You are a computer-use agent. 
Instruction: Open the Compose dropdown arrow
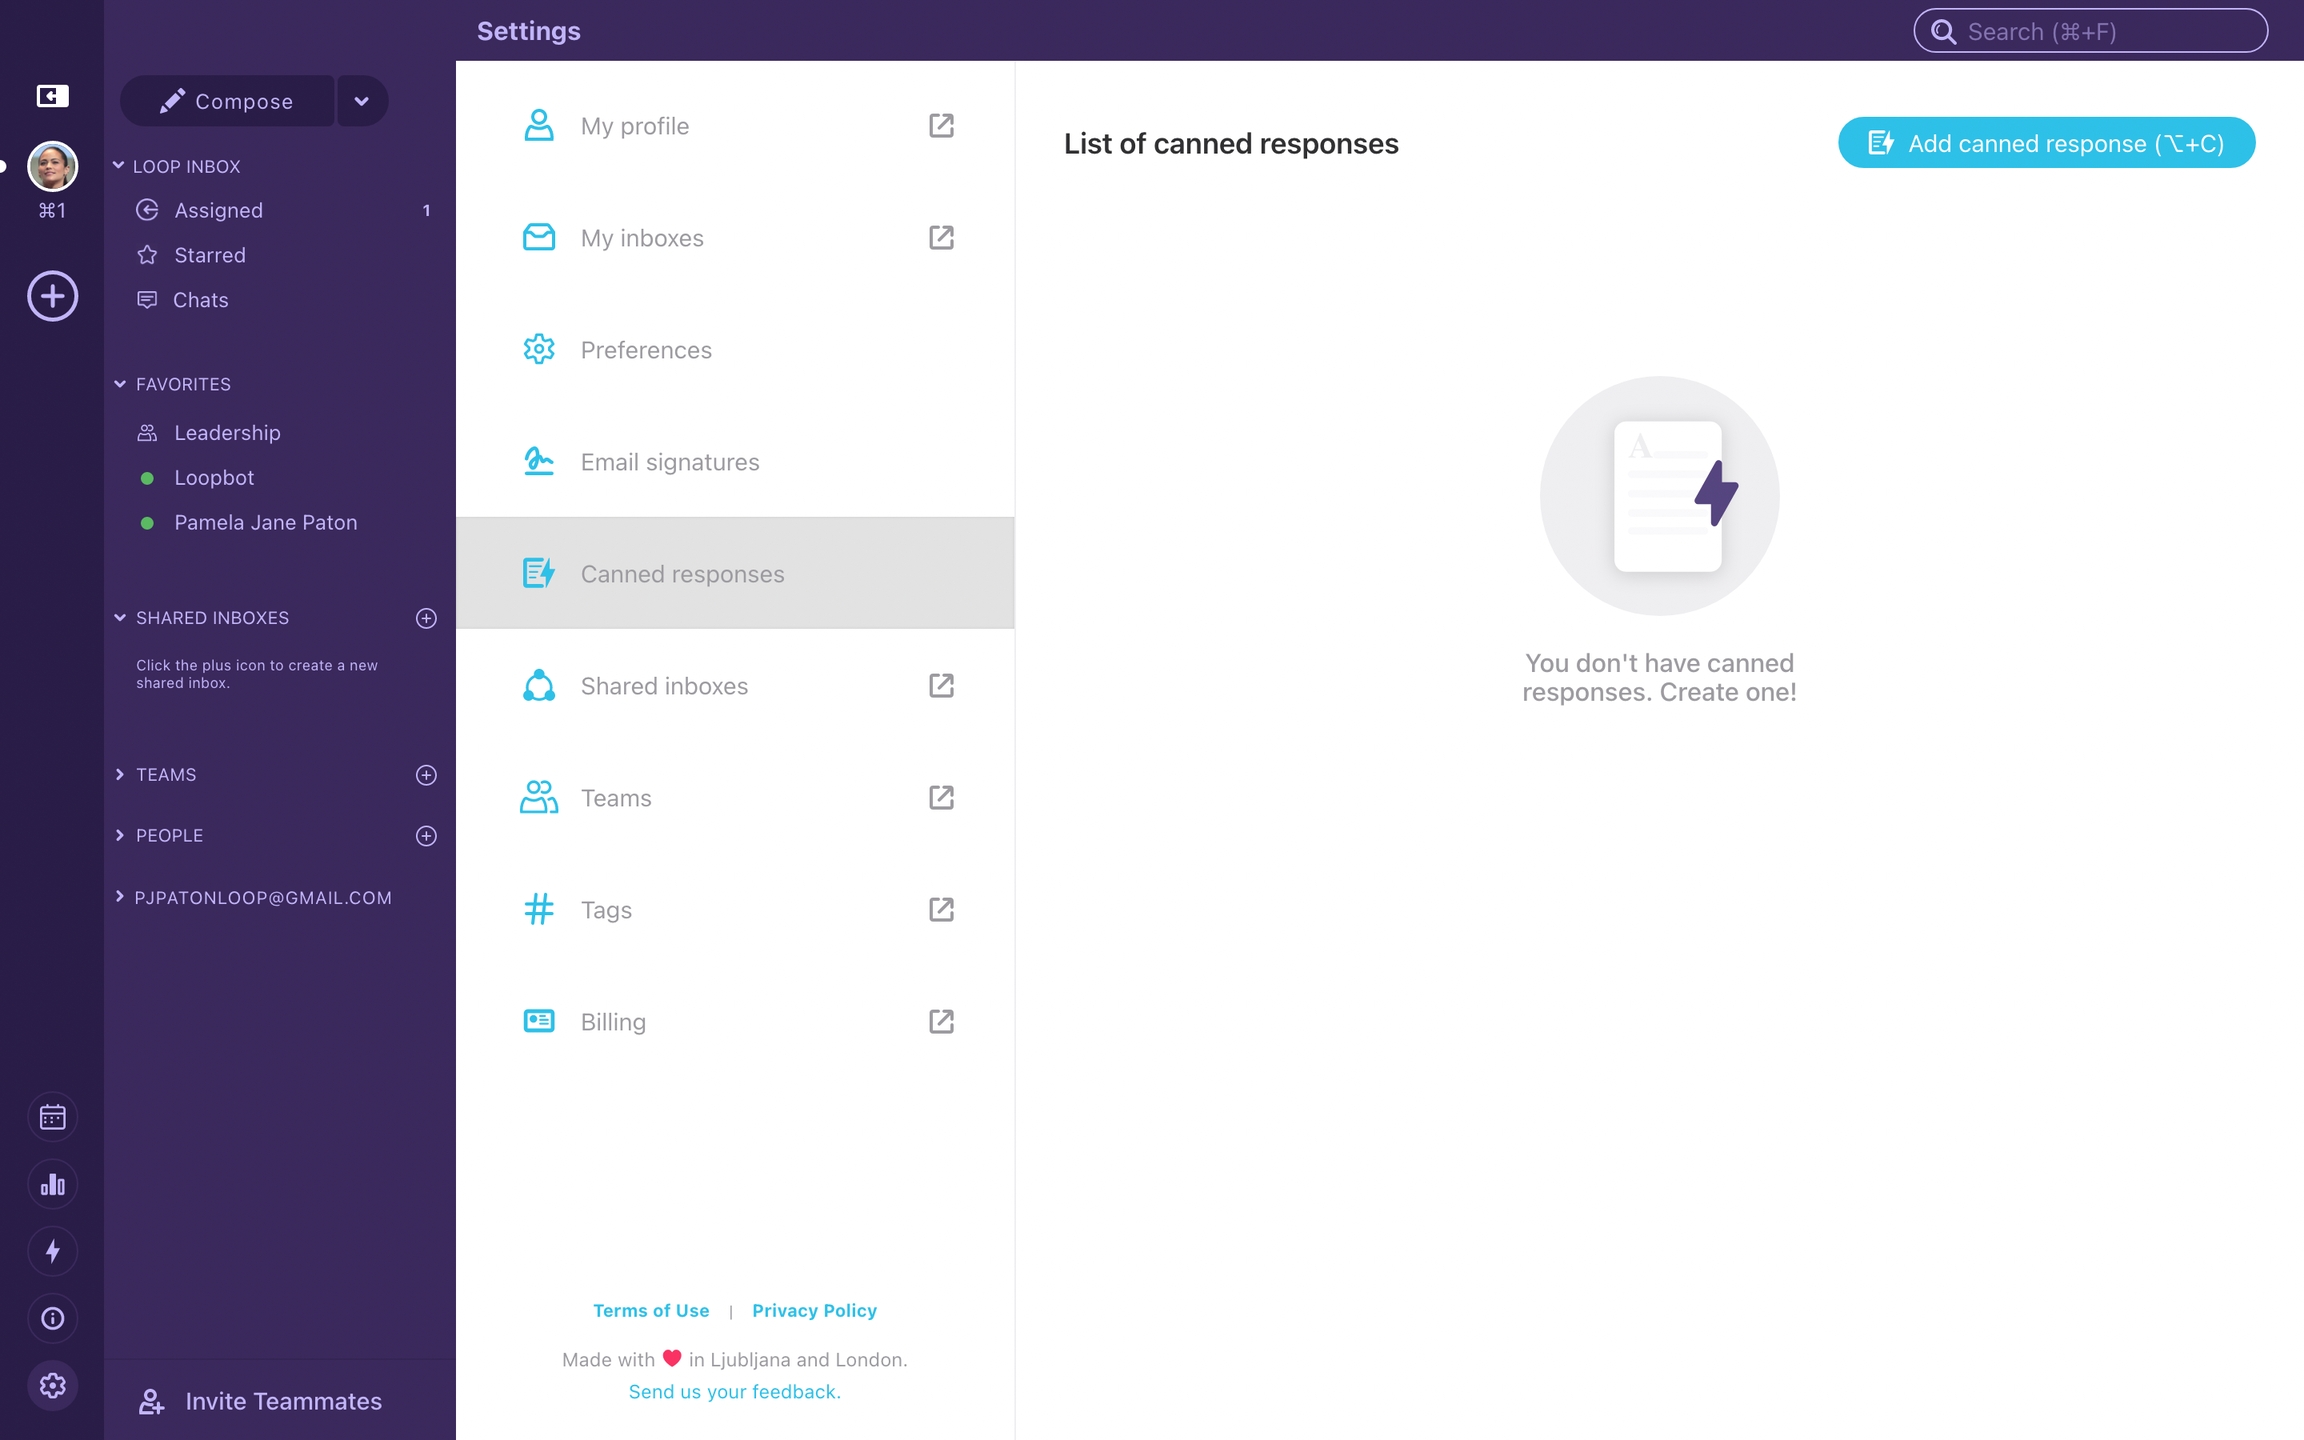click(362, 101)
